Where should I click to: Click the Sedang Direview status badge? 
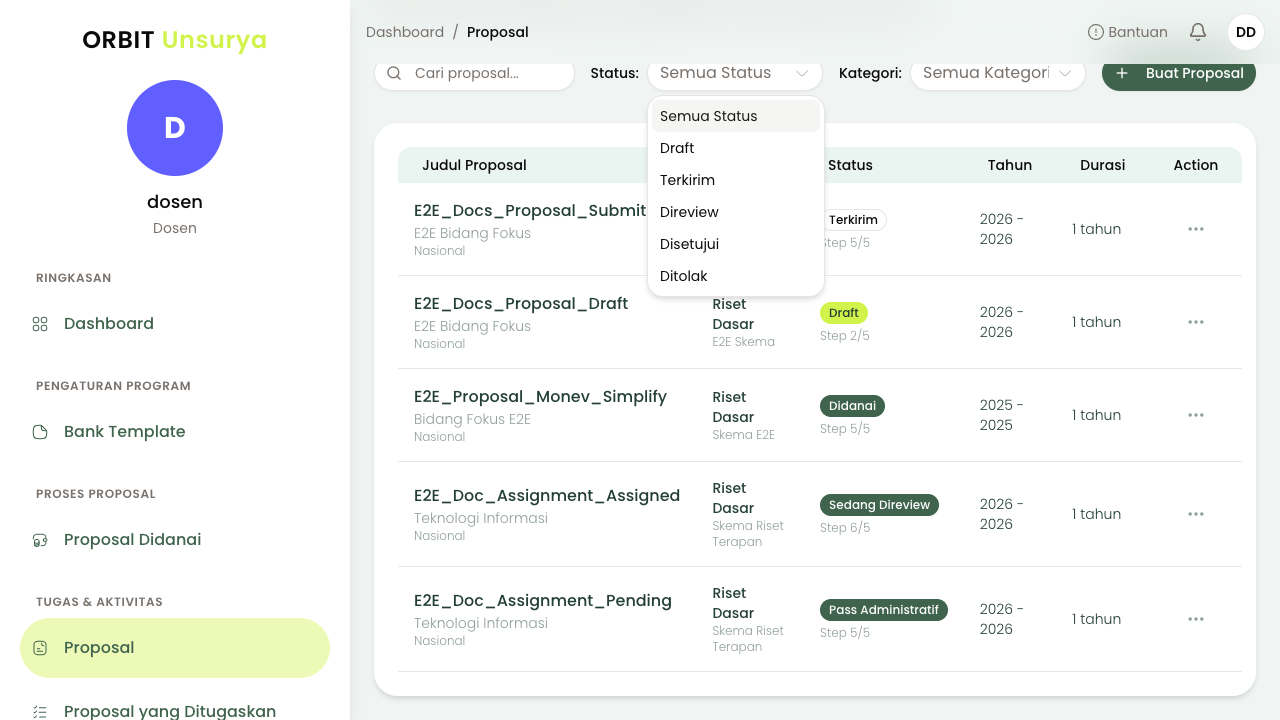tap(879, 505)
